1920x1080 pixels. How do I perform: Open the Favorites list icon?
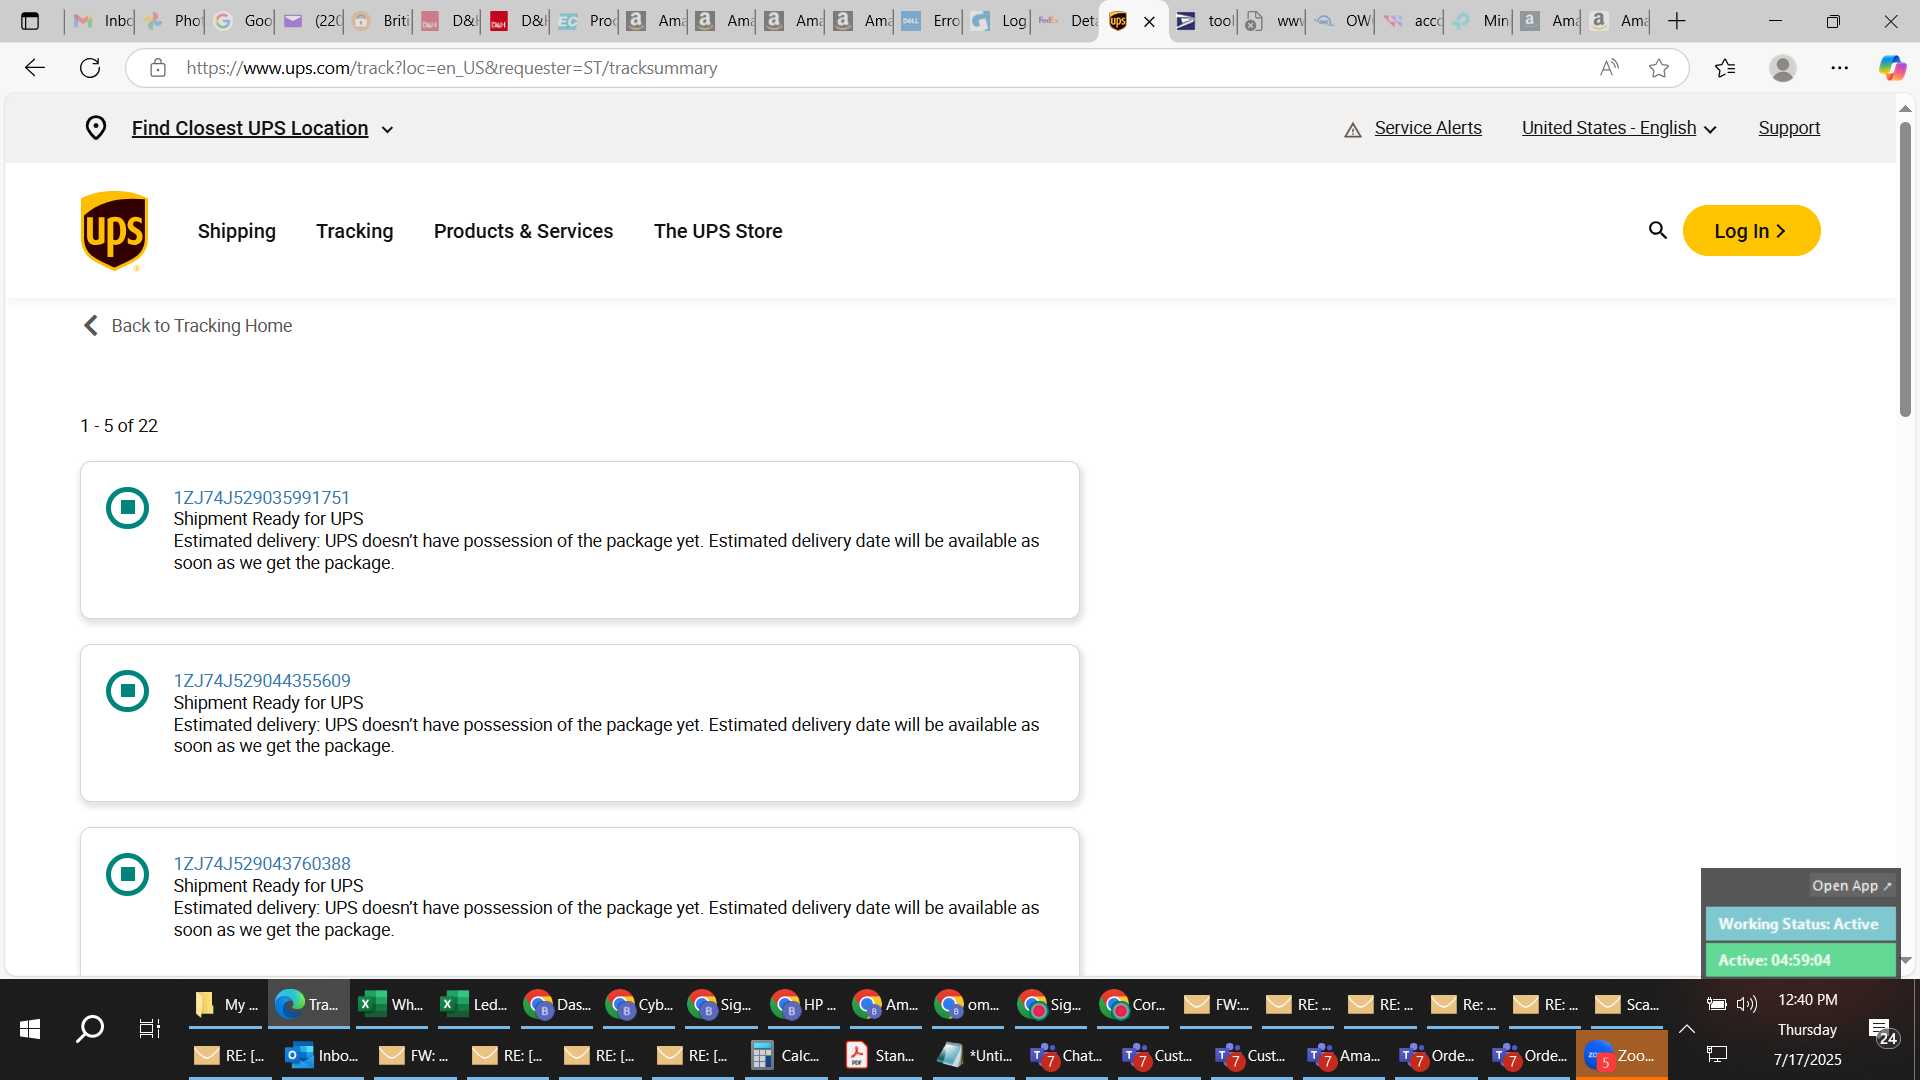[1724, 68]
